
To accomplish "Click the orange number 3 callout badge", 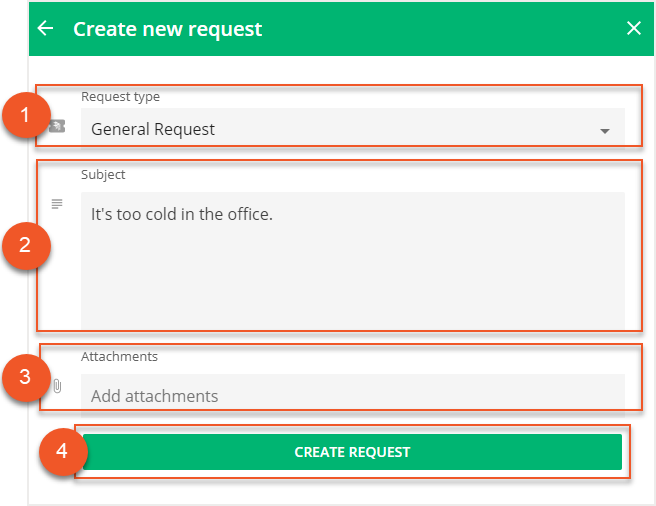I will pos(25,378).
